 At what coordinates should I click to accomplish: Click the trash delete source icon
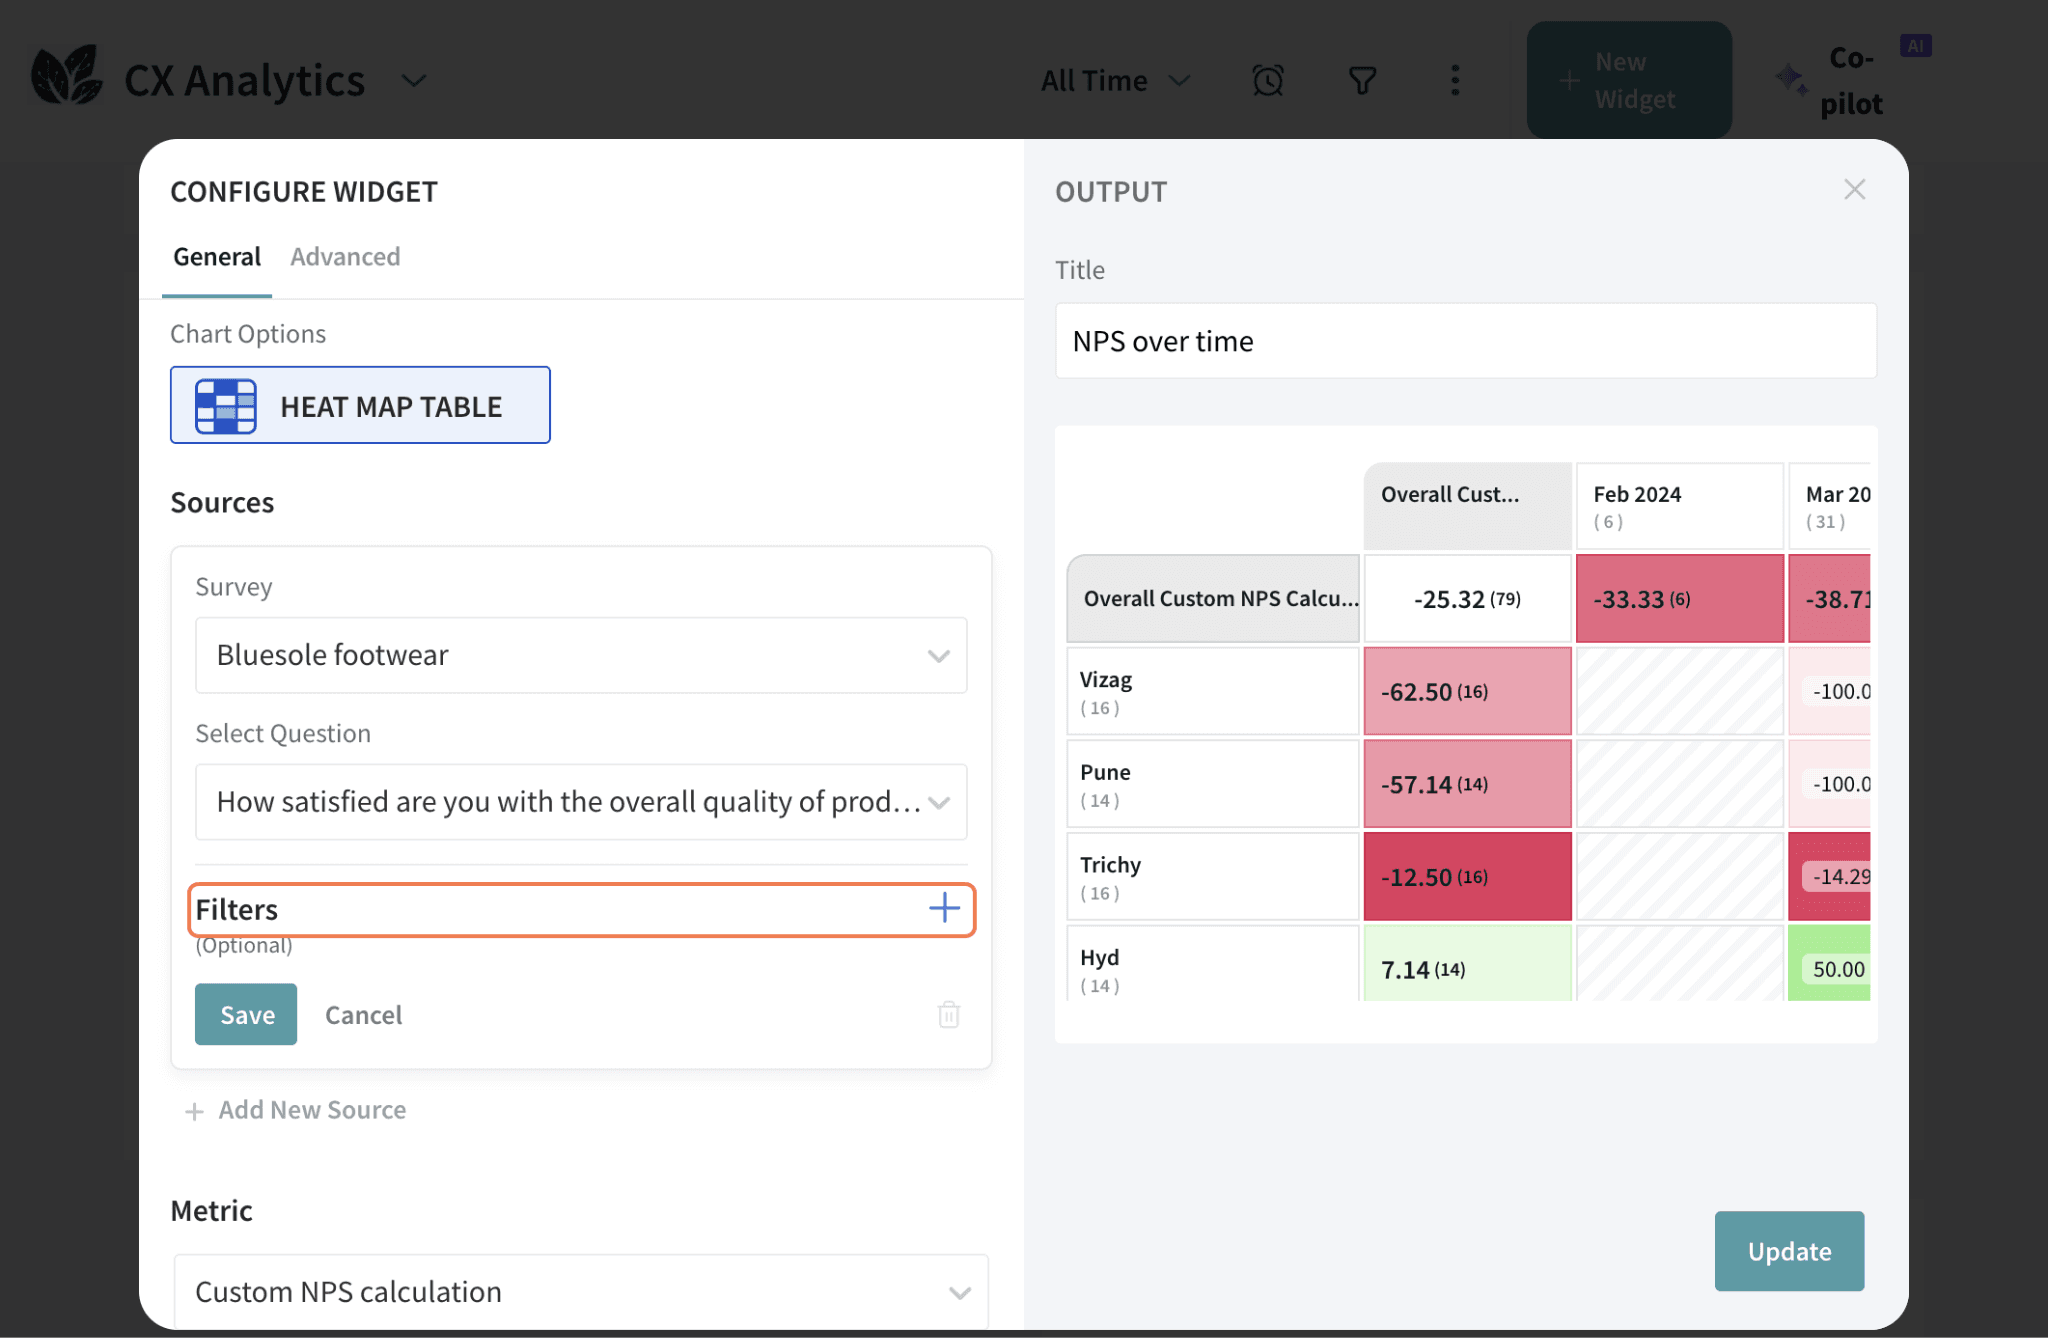coord(948,1014)
